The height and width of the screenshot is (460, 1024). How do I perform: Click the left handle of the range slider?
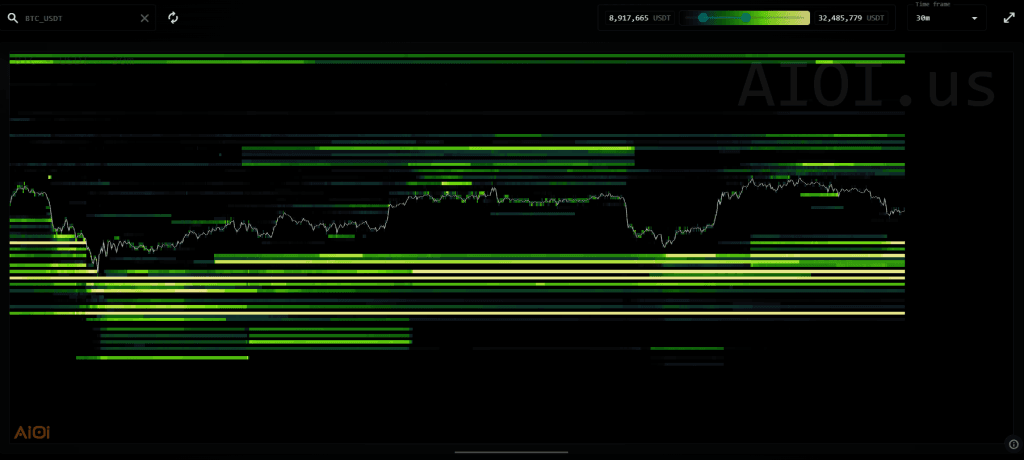coord(703,18)
